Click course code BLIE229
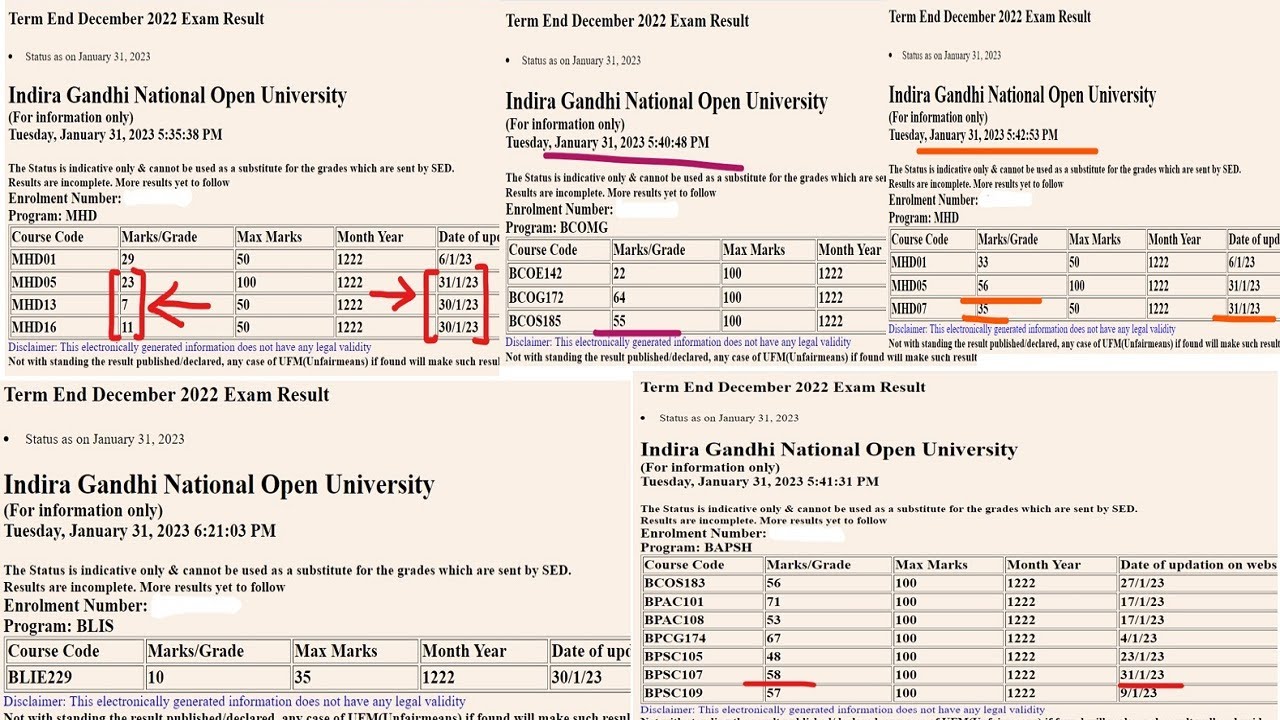 point(40,677)
